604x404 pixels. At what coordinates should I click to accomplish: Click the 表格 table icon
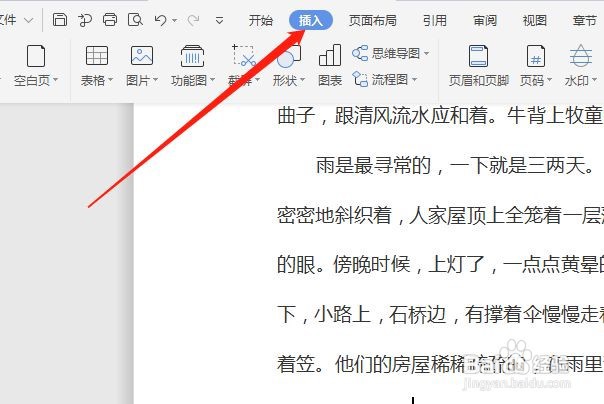(97, 56)
